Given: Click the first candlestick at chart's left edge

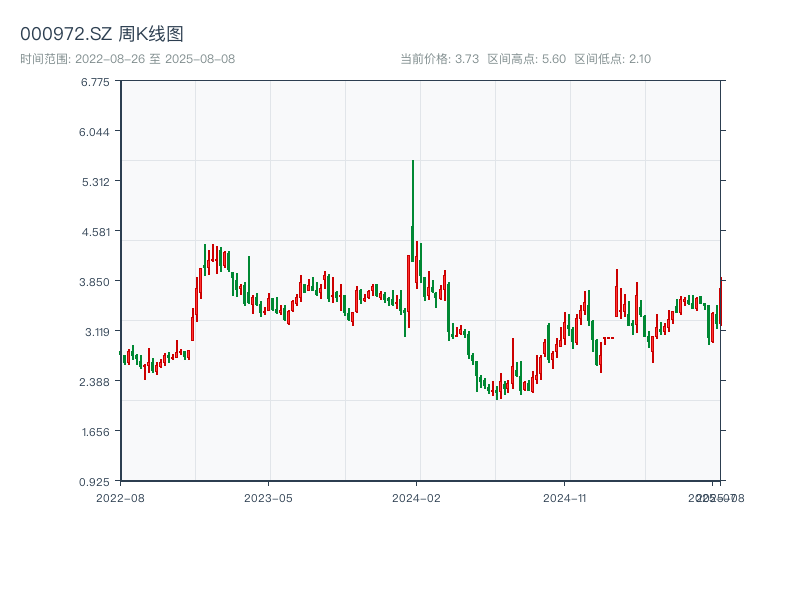Looking at the screenshot, I should click(x=121, y=354).
